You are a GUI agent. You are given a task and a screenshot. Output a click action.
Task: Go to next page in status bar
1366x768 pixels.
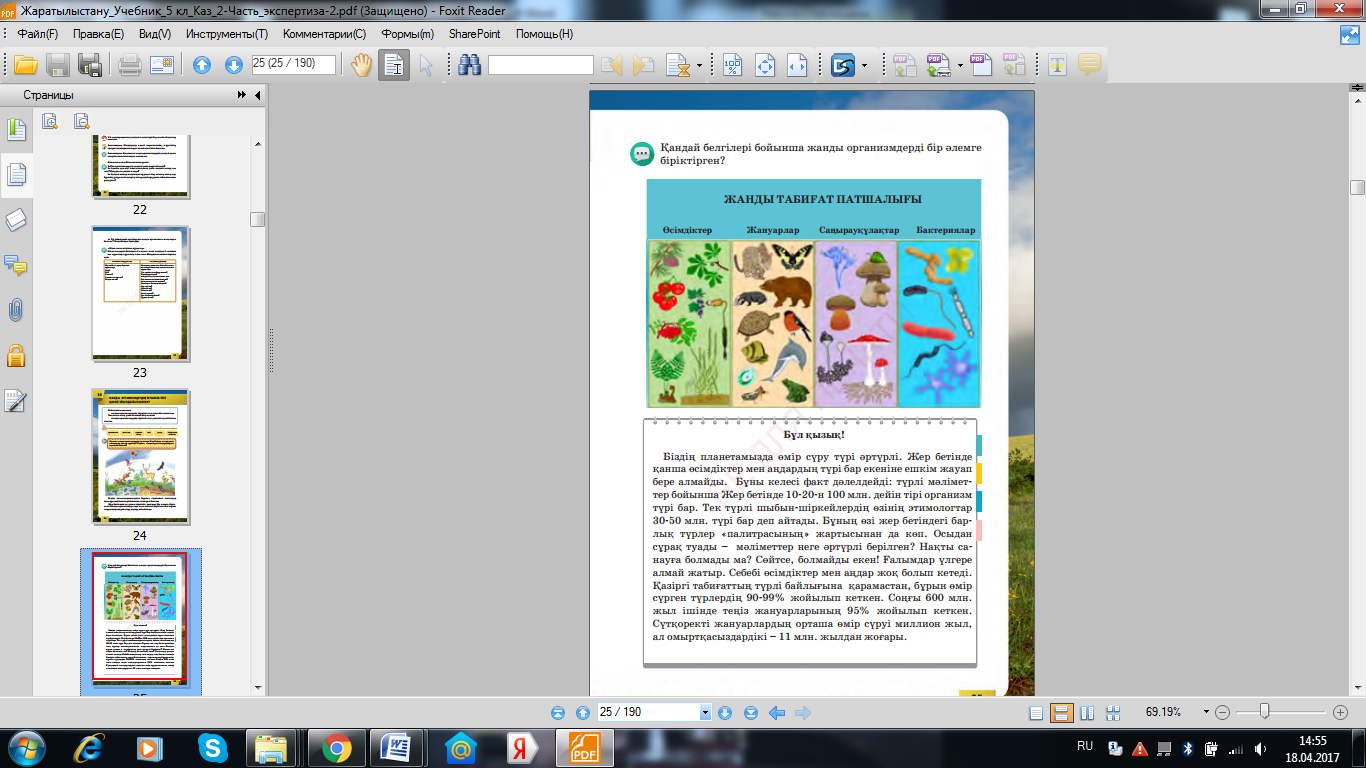pyautogui.click(x=725, y=713)
